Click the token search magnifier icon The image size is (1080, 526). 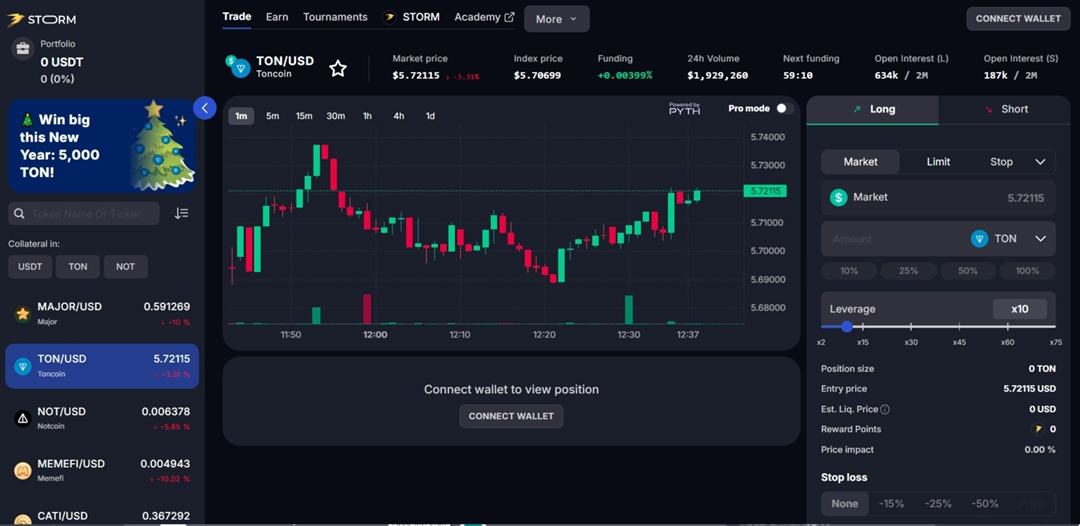[19, 213]
